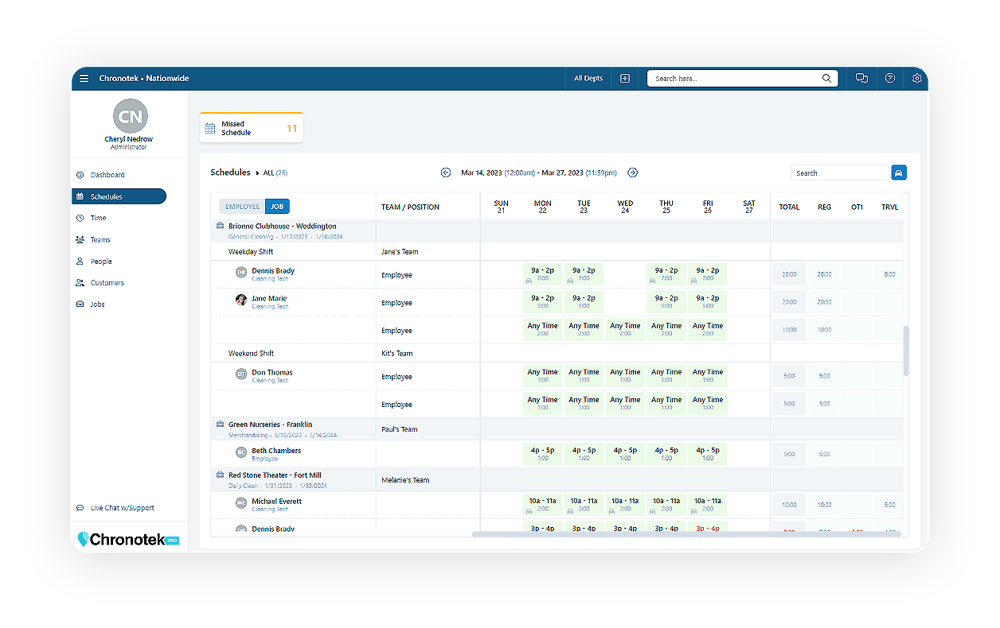Click the Live Chat w/Support icon
Screen dimensions: 1000x628
pos(80,508)
